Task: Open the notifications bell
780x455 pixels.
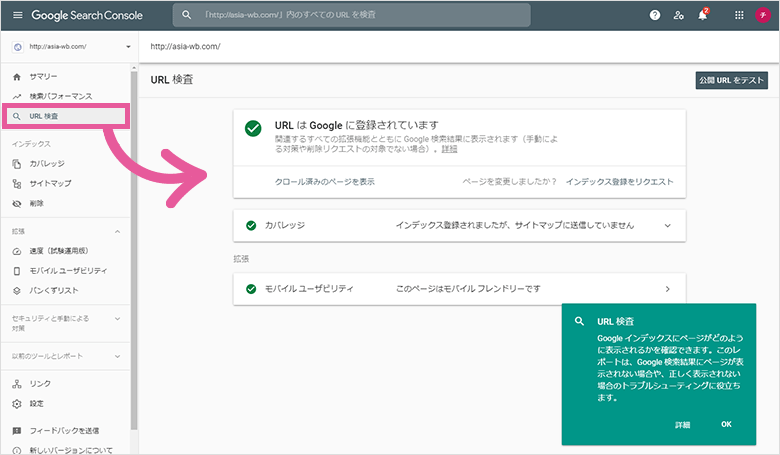Action: (702, 15)
